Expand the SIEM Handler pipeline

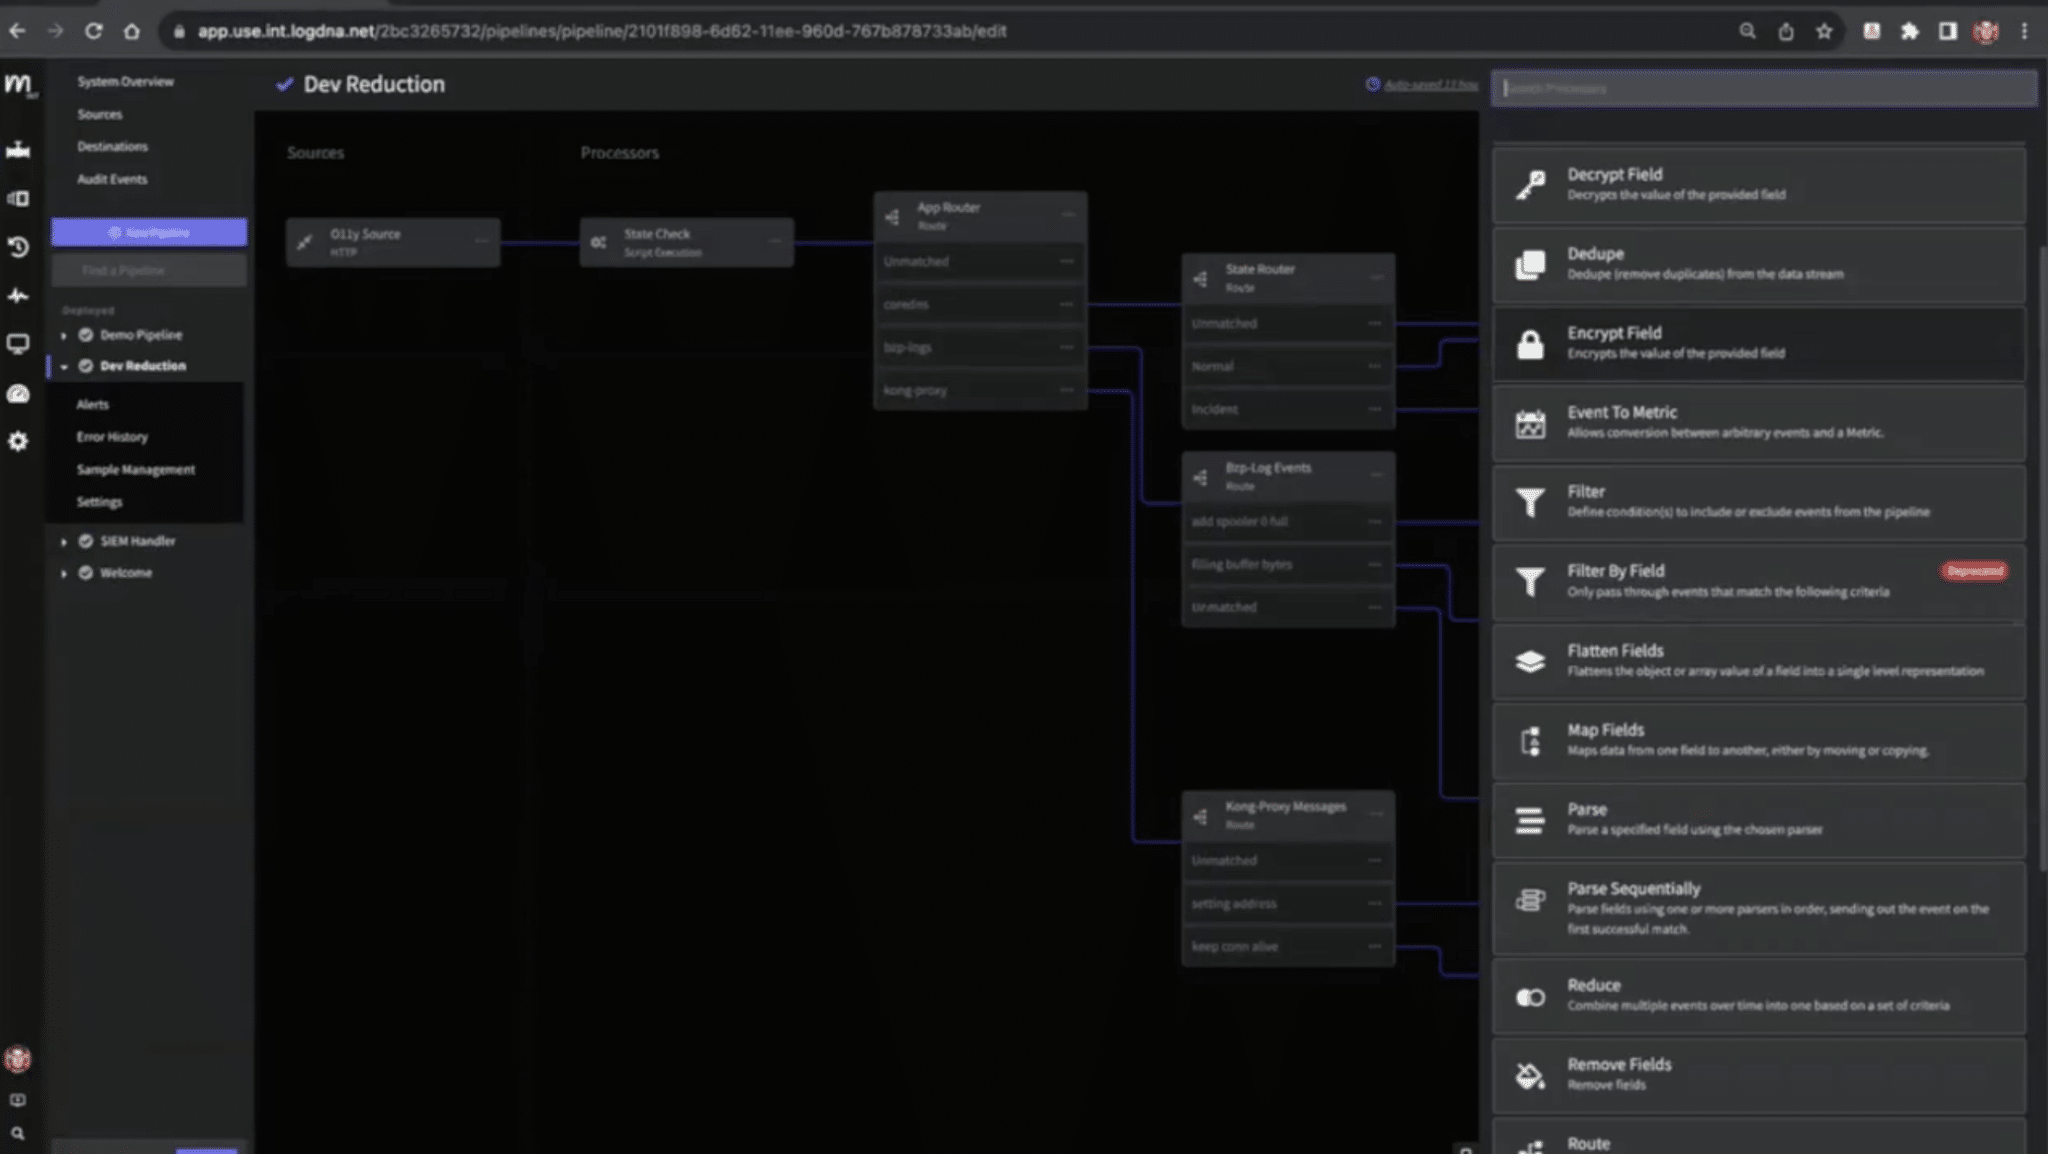64,541
